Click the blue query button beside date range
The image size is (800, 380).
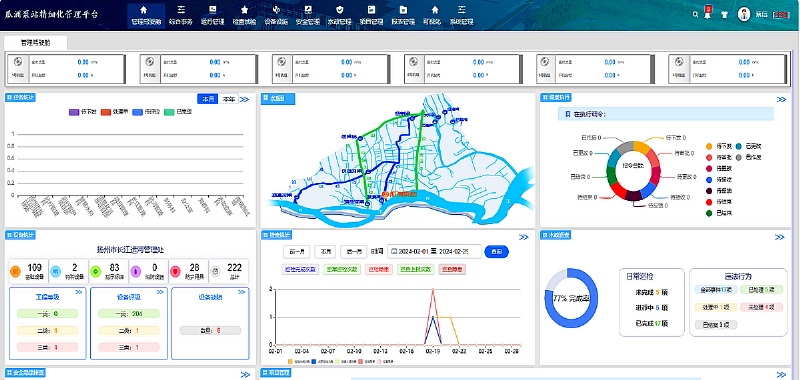point(496,251)
